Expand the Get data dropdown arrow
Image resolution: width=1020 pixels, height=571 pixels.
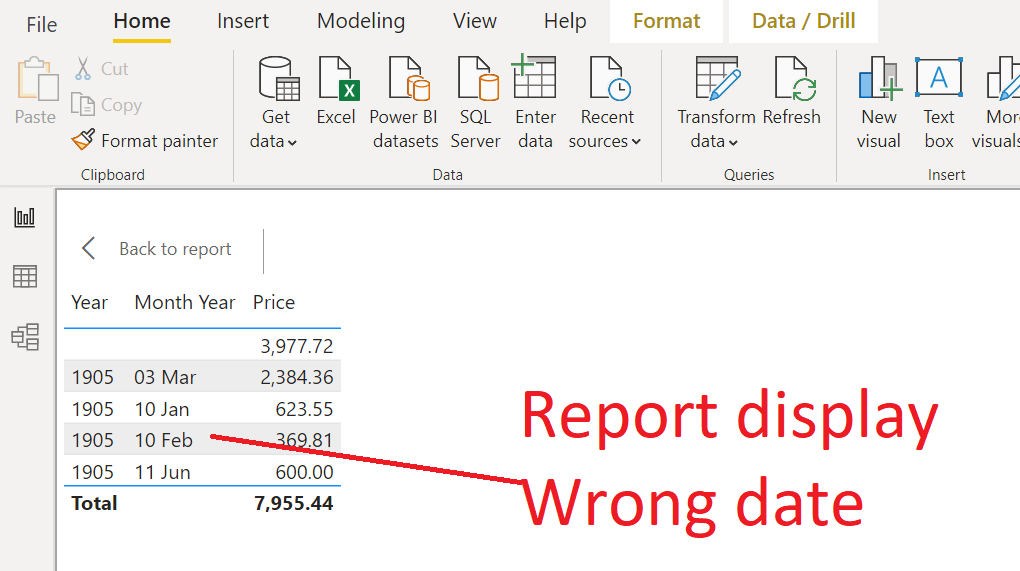(x=292, y=142)
